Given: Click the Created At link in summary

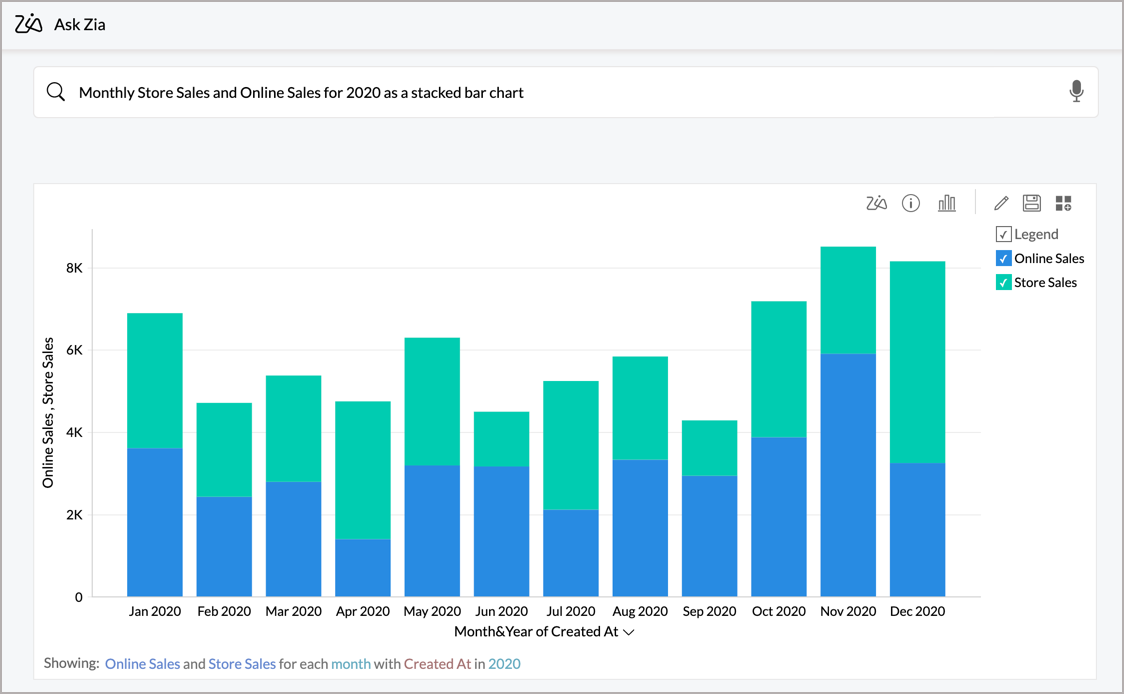Looking at the screenshot, I should coord(437,663).
